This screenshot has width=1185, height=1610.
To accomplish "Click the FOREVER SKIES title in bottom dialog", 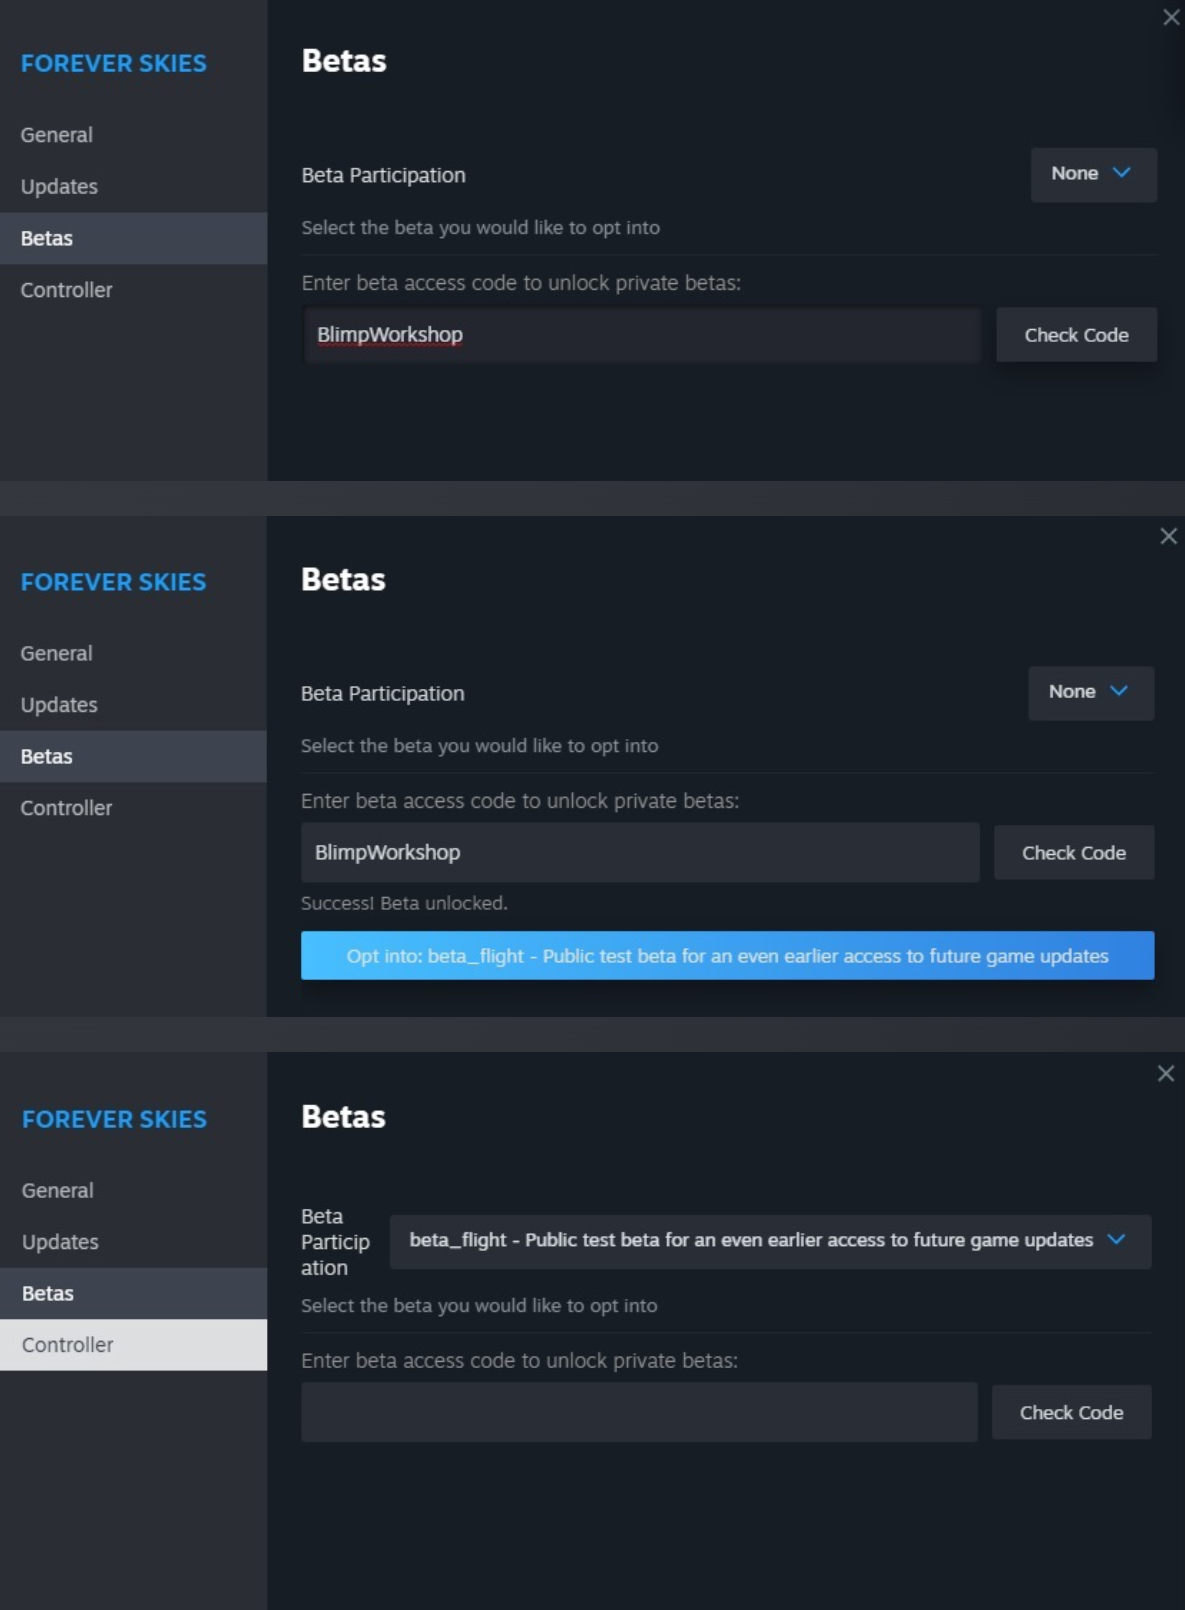I will (x=115, y=1119).
